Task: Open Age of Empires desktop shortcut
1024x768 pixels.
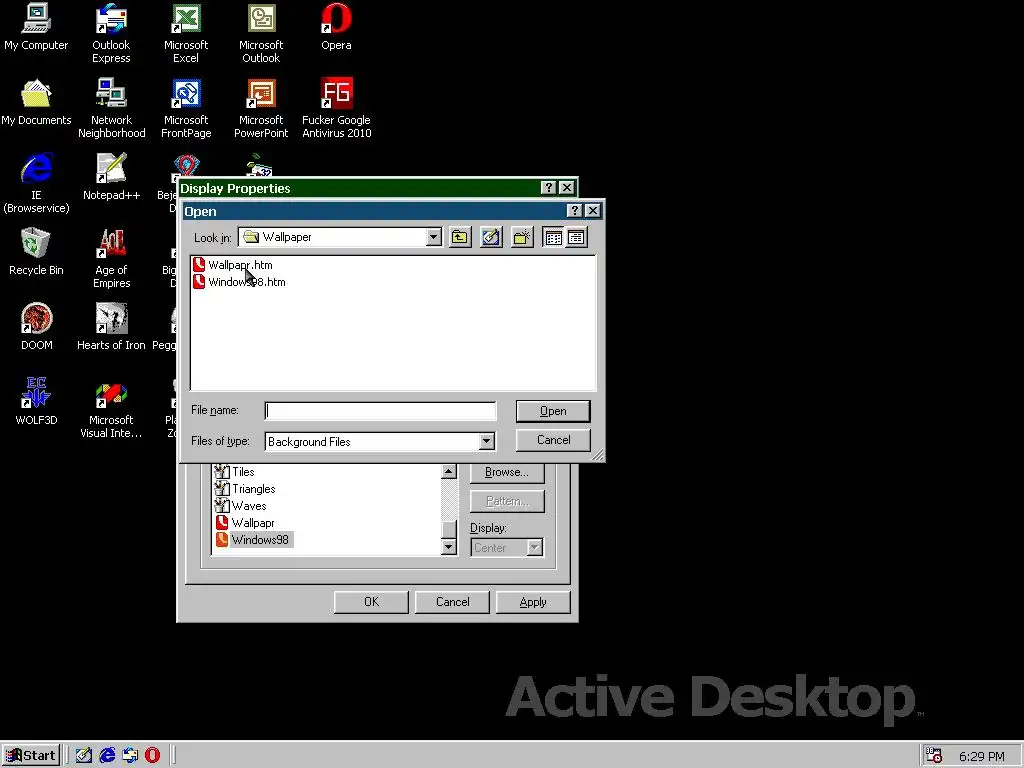Action: point(112,259)
